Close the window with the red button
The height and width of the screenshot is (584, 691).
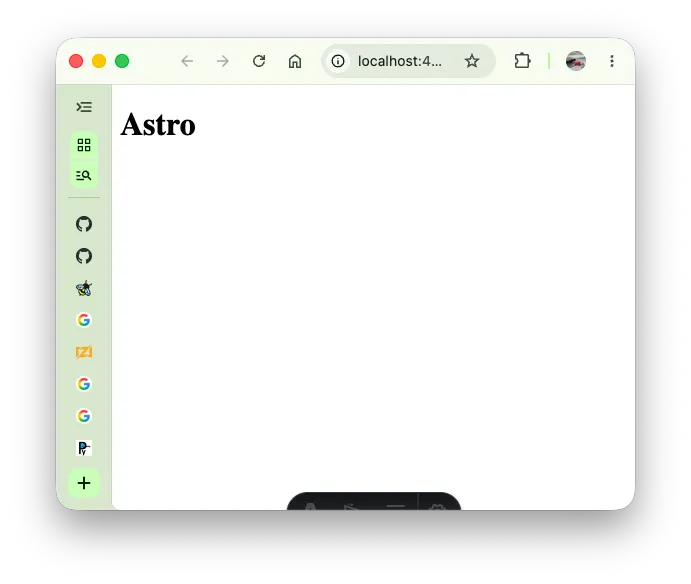tap(76, 61)
